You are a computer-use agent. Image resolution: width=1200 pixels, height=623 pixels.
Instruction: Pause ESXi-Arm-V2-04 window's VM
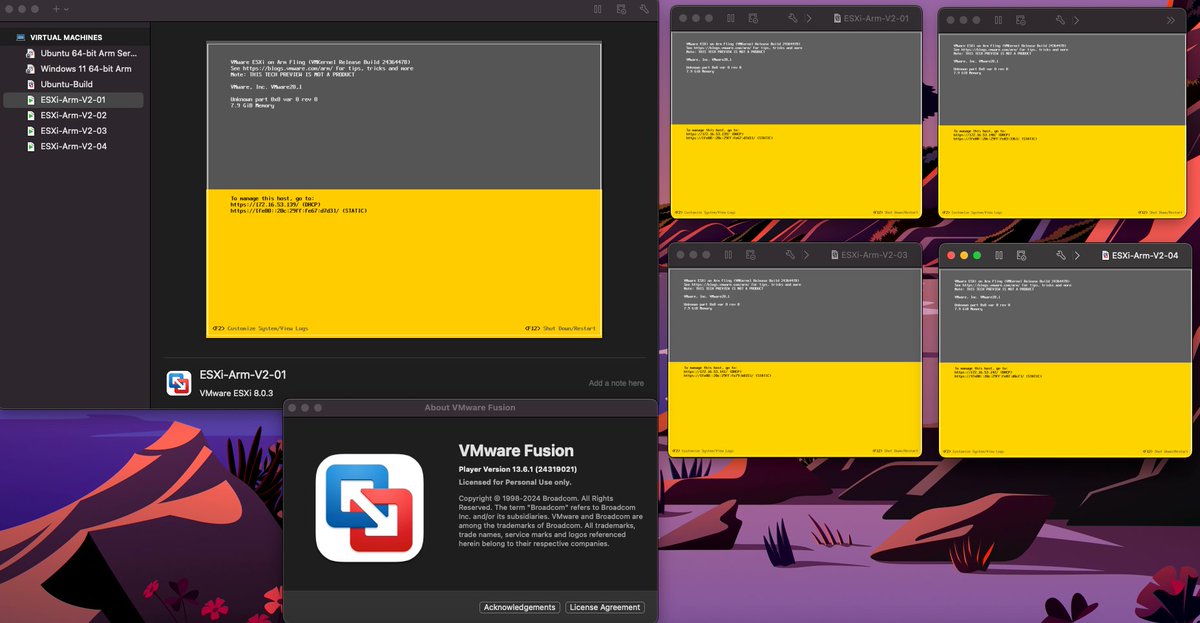point(999,256)
